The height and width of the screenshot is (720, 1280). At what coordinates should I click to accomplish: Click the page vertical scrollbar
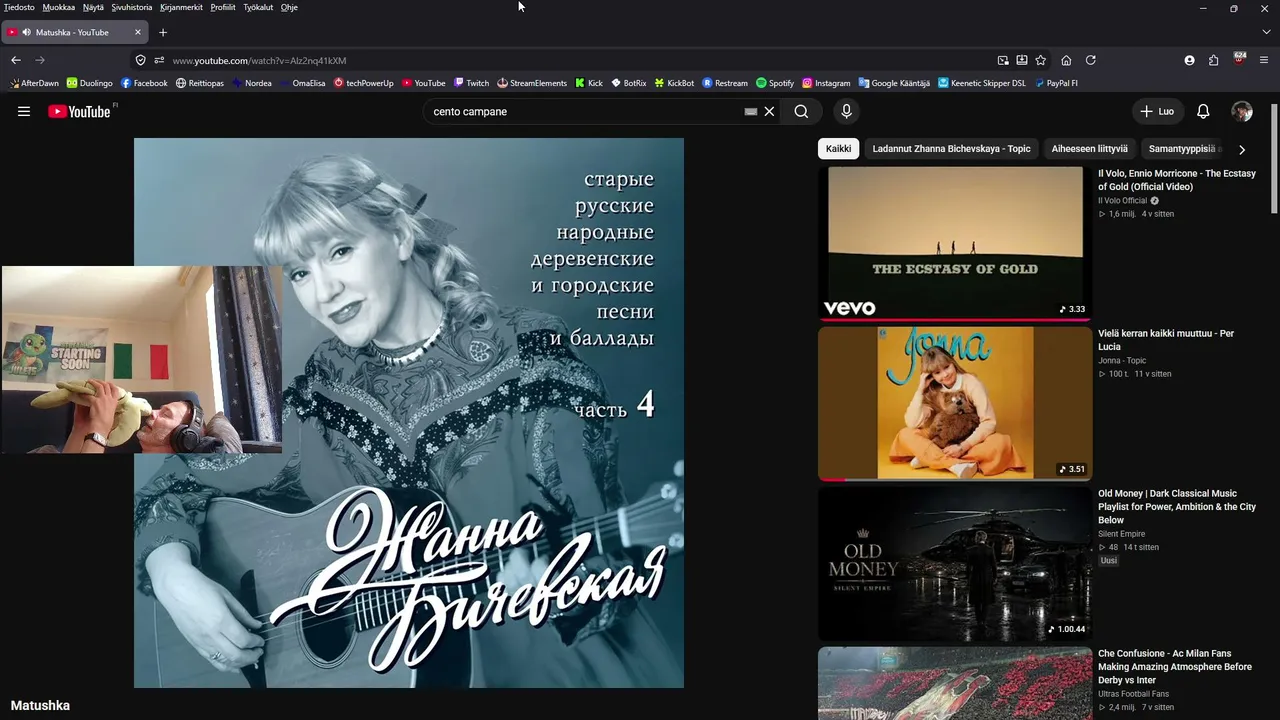pyautogui.click(x=1274, y=158)
